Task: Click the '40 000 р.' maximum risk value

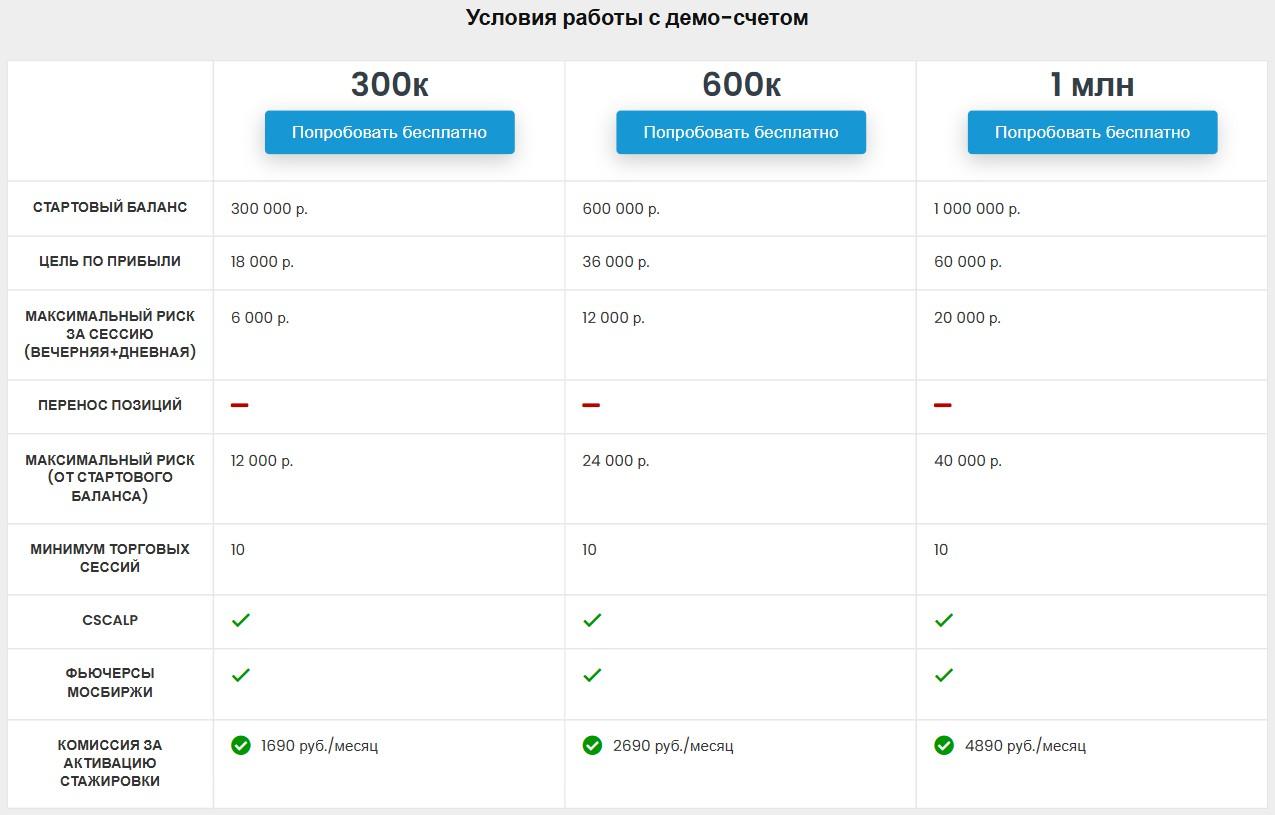Action: pos(968,461)
